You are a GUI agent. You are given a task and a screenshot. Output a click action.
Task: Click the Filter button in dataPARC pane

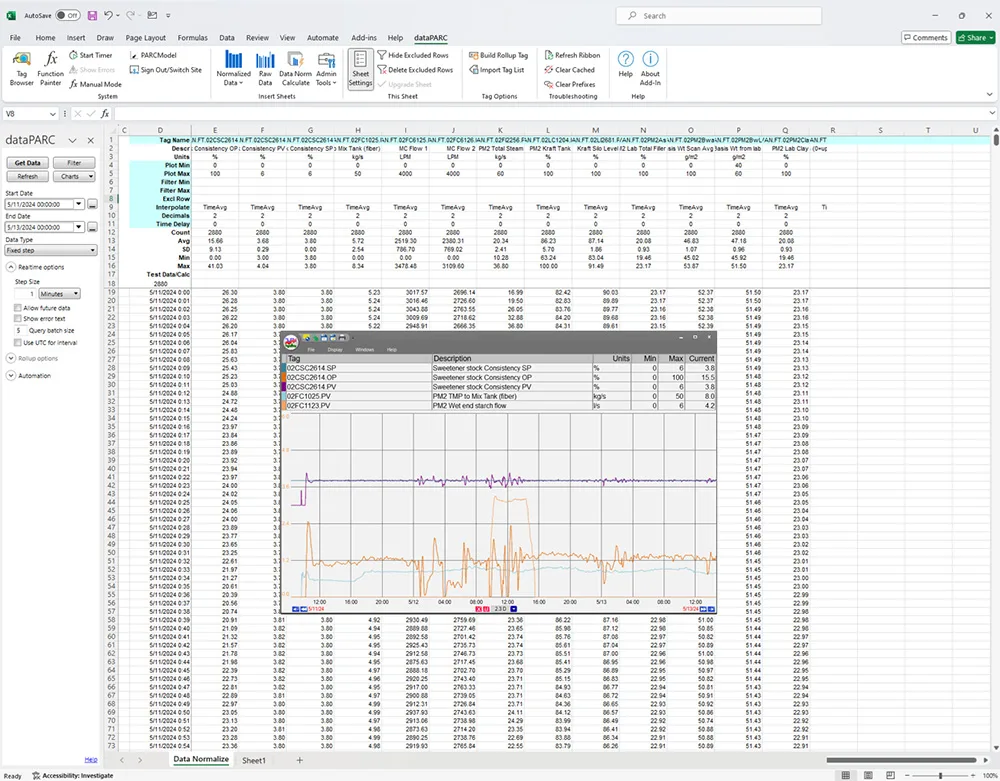click(74, 162)
